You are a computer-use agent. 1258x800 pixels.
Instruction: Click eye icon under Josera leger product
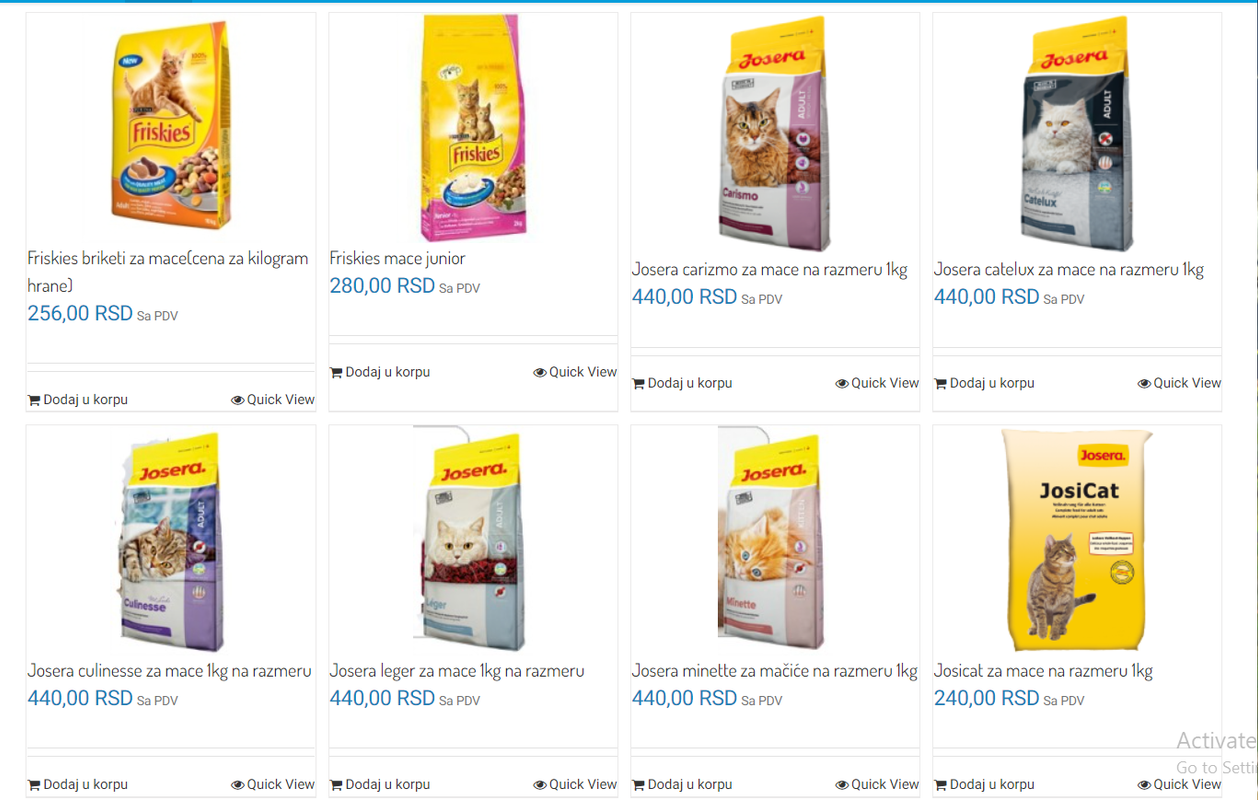(540, 785)
